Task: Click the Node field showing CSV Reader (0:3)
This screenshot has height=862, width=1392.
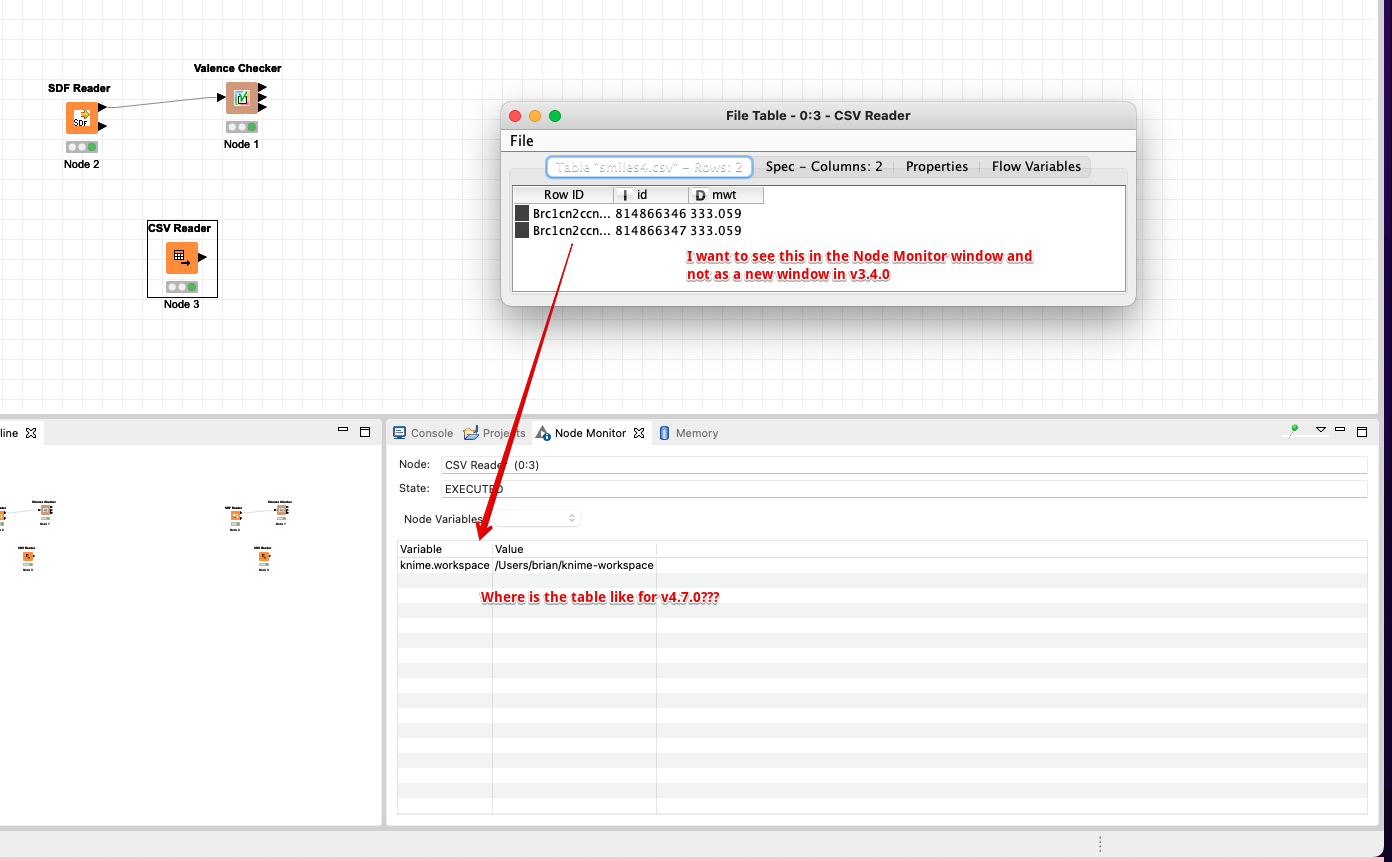Action: [904, 465]
